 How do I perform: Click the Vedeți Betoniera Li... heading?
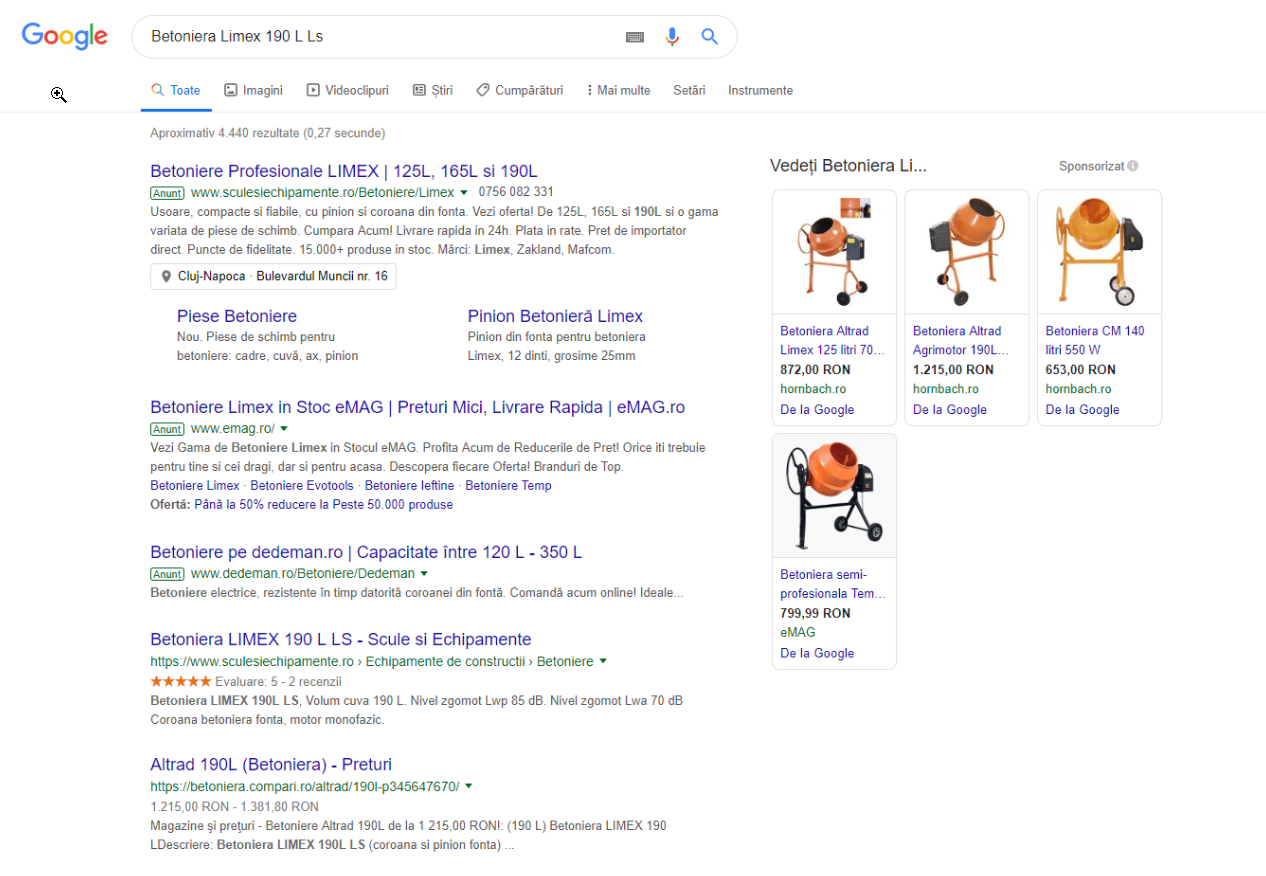point(848,166)
